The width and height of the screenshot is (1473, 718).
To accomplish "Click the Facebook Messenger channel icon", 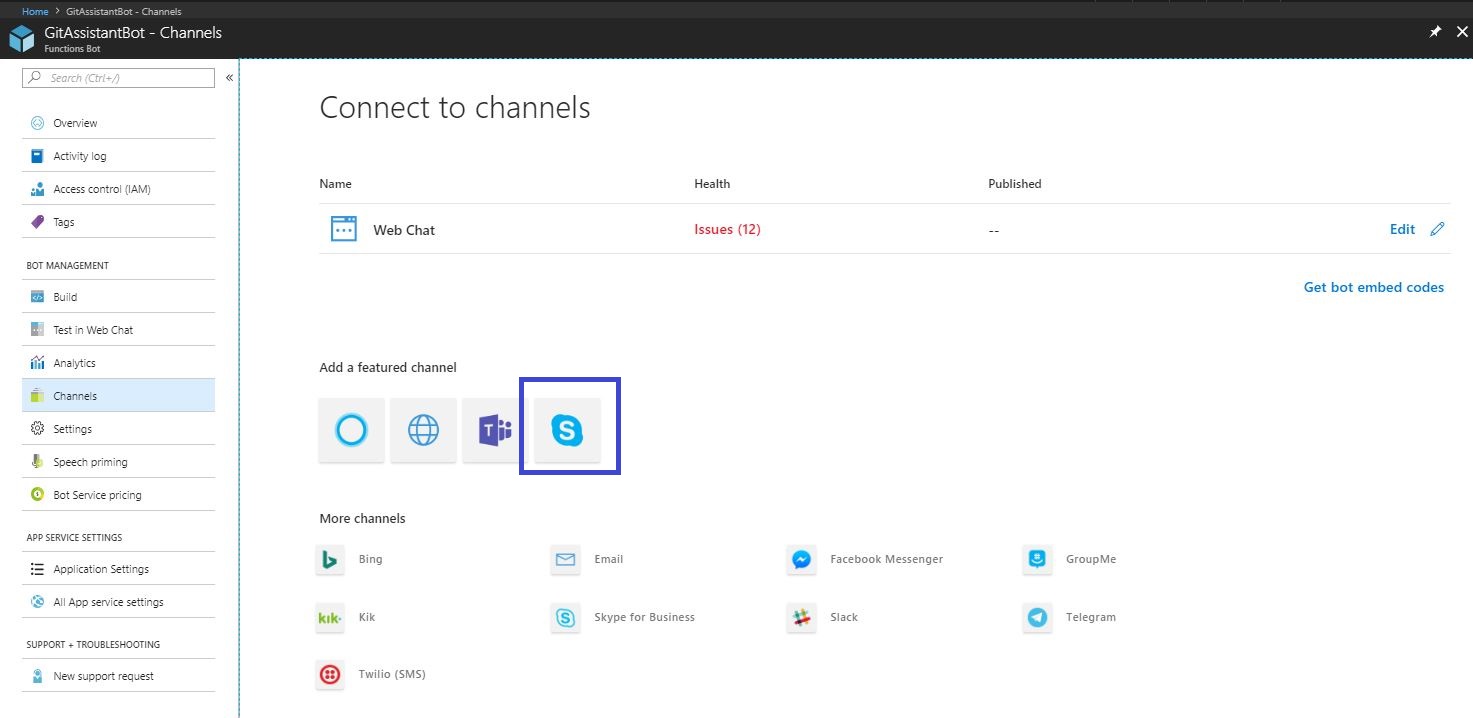I will click(801, 560).
